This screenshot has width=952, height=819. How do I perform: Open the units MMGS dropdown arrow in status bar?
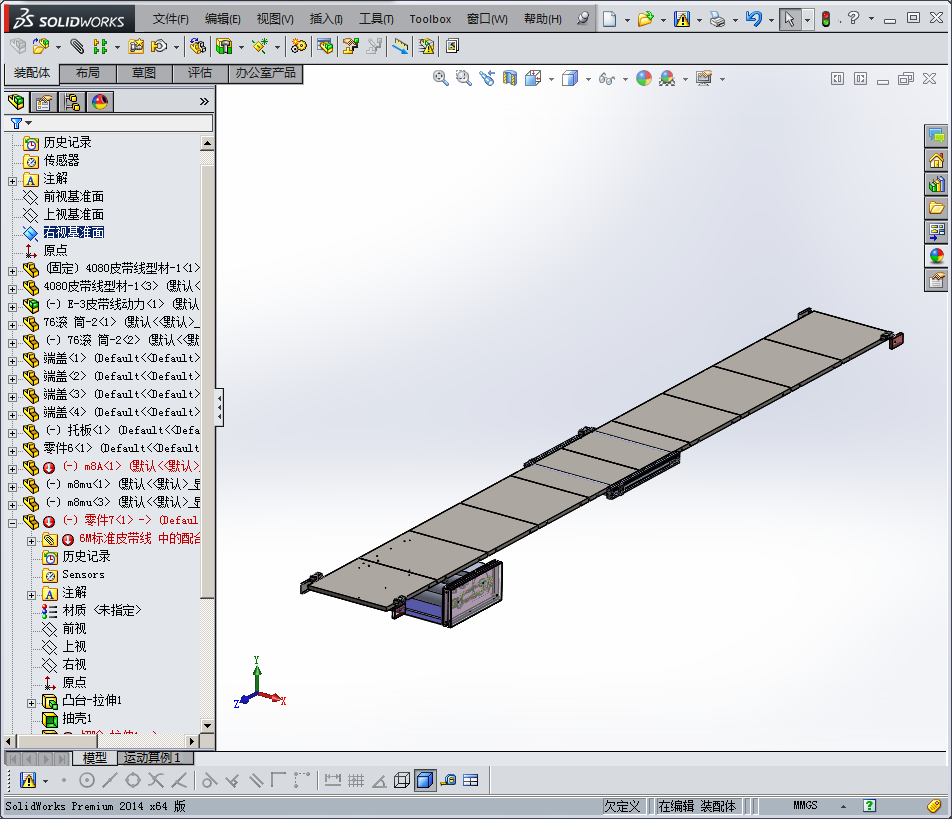[843, 806]
